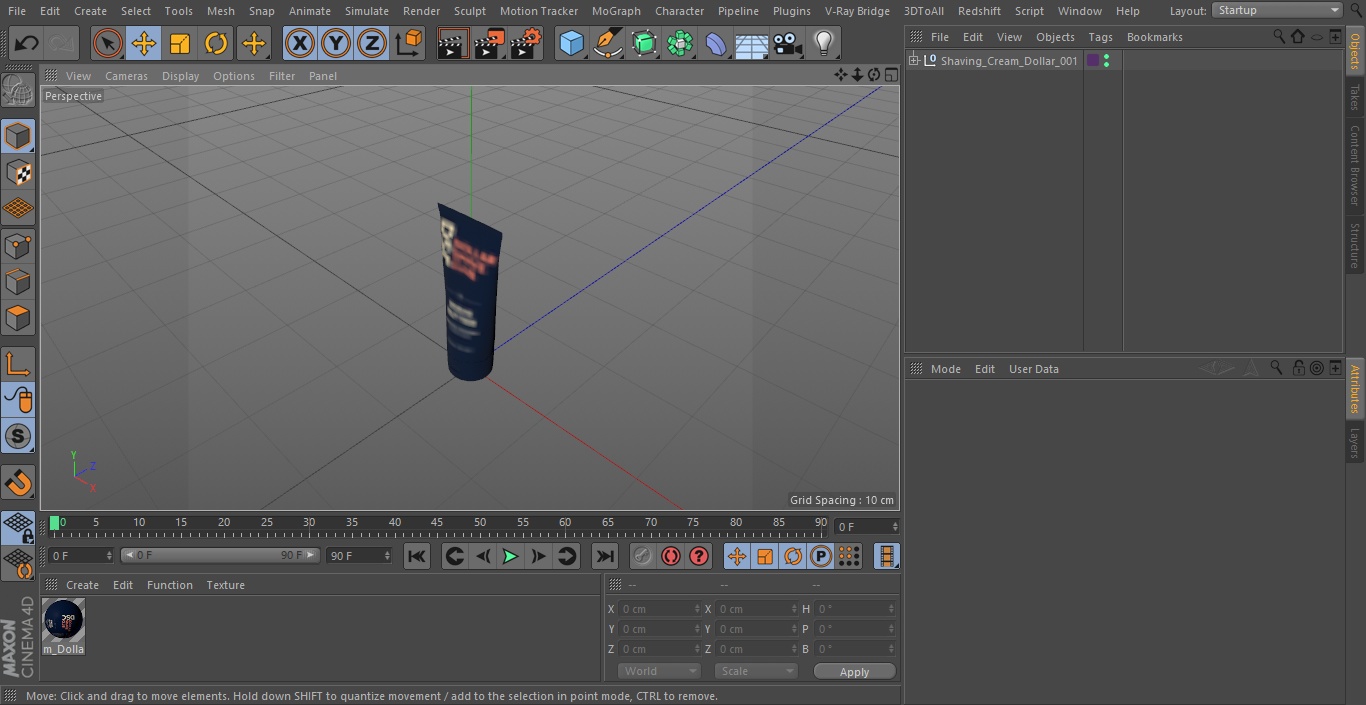Add a Light object

pyautogui.click(x=823, y=43)
